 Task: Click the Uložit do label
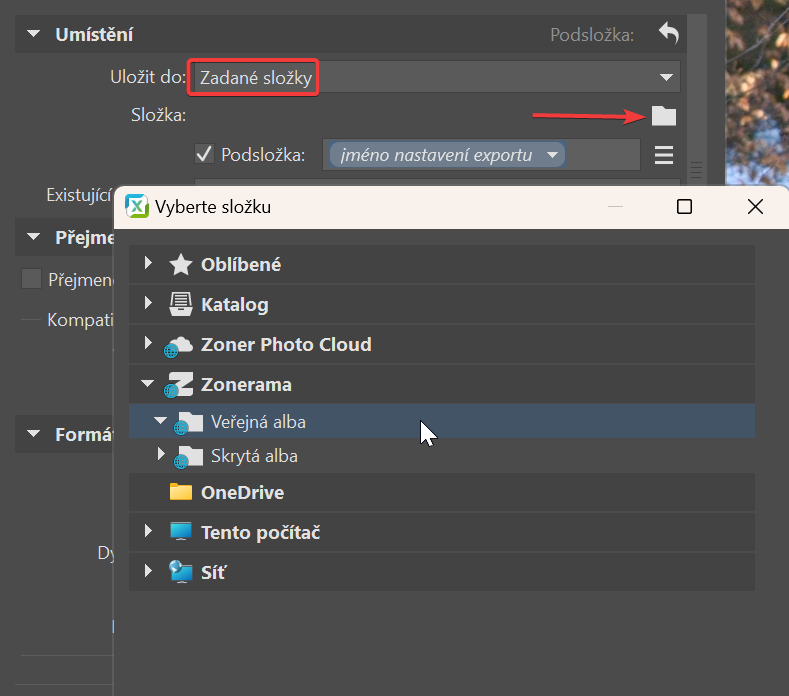pos(148,77)
